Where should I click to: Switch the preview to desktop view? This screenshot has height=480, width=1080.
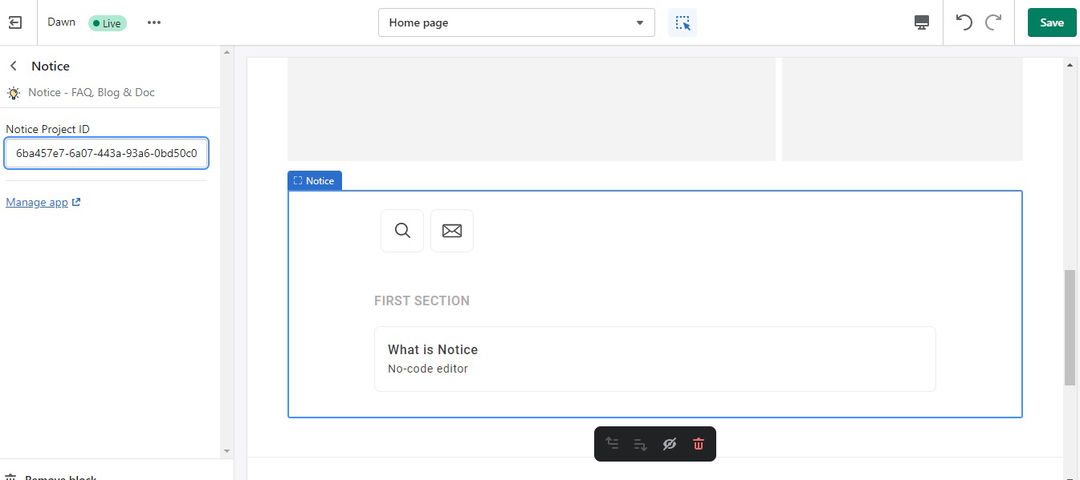pyautogui.click(x=922, y=23)
